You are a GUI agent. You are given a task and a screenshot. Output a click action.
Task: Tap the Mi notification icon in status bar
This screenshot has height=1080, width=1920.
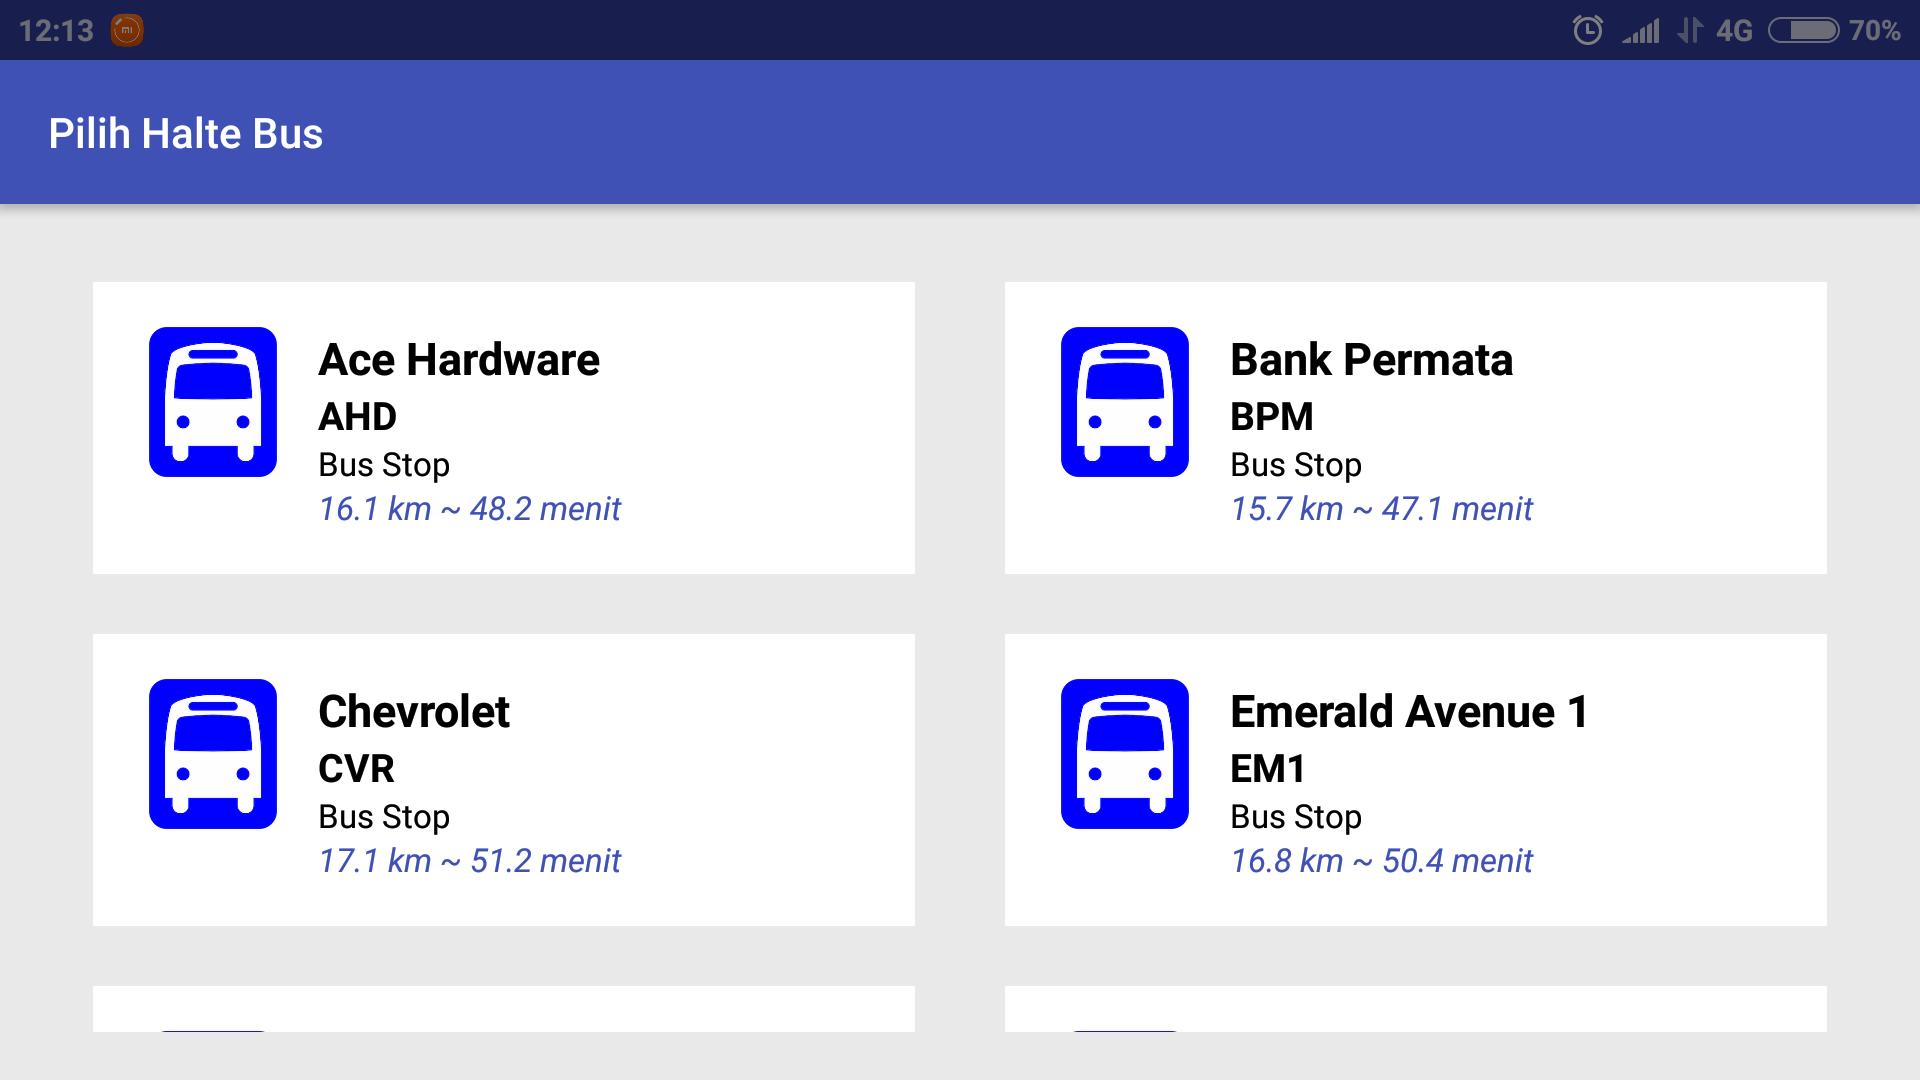click(129, 29)
